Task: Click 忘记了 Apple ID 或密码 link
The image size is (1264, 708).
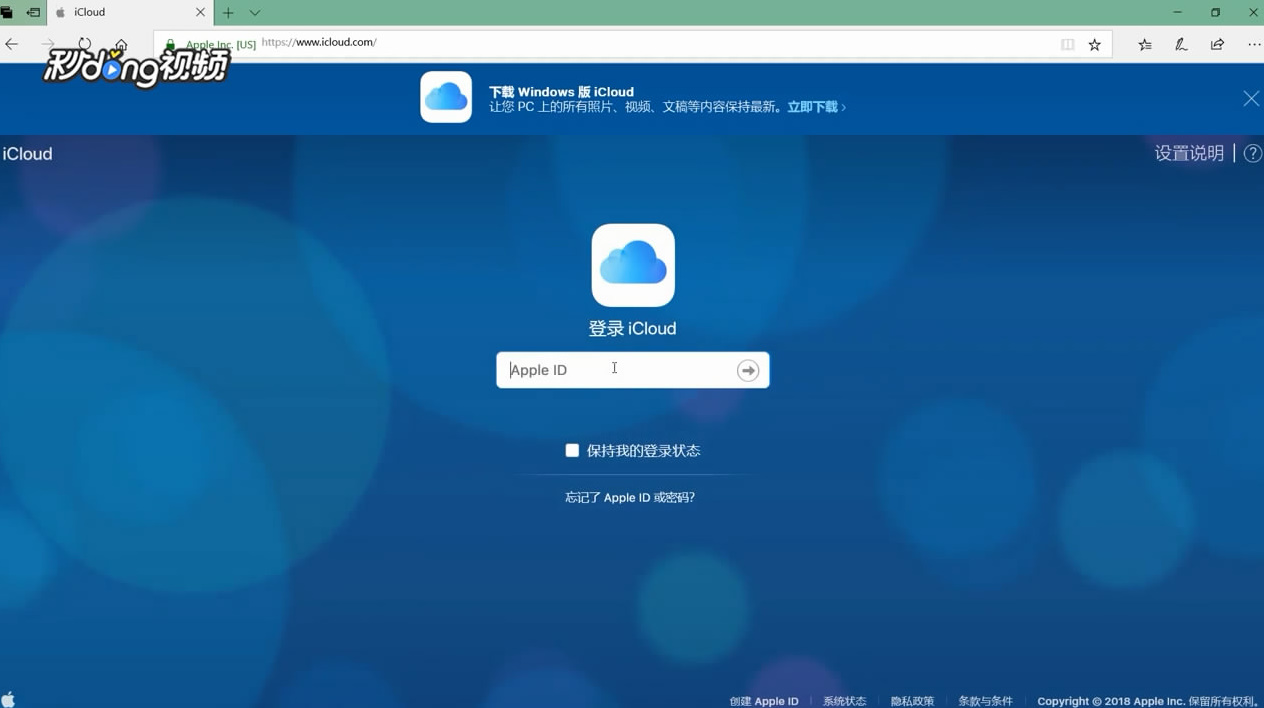Action: click(x=630, y=497)
